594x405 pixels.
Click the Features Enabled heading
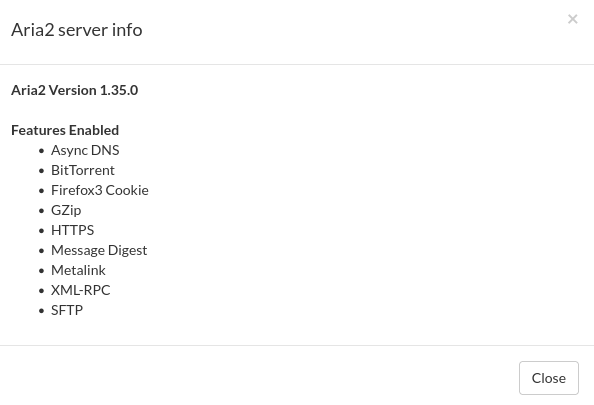click(x=65, y=130)
